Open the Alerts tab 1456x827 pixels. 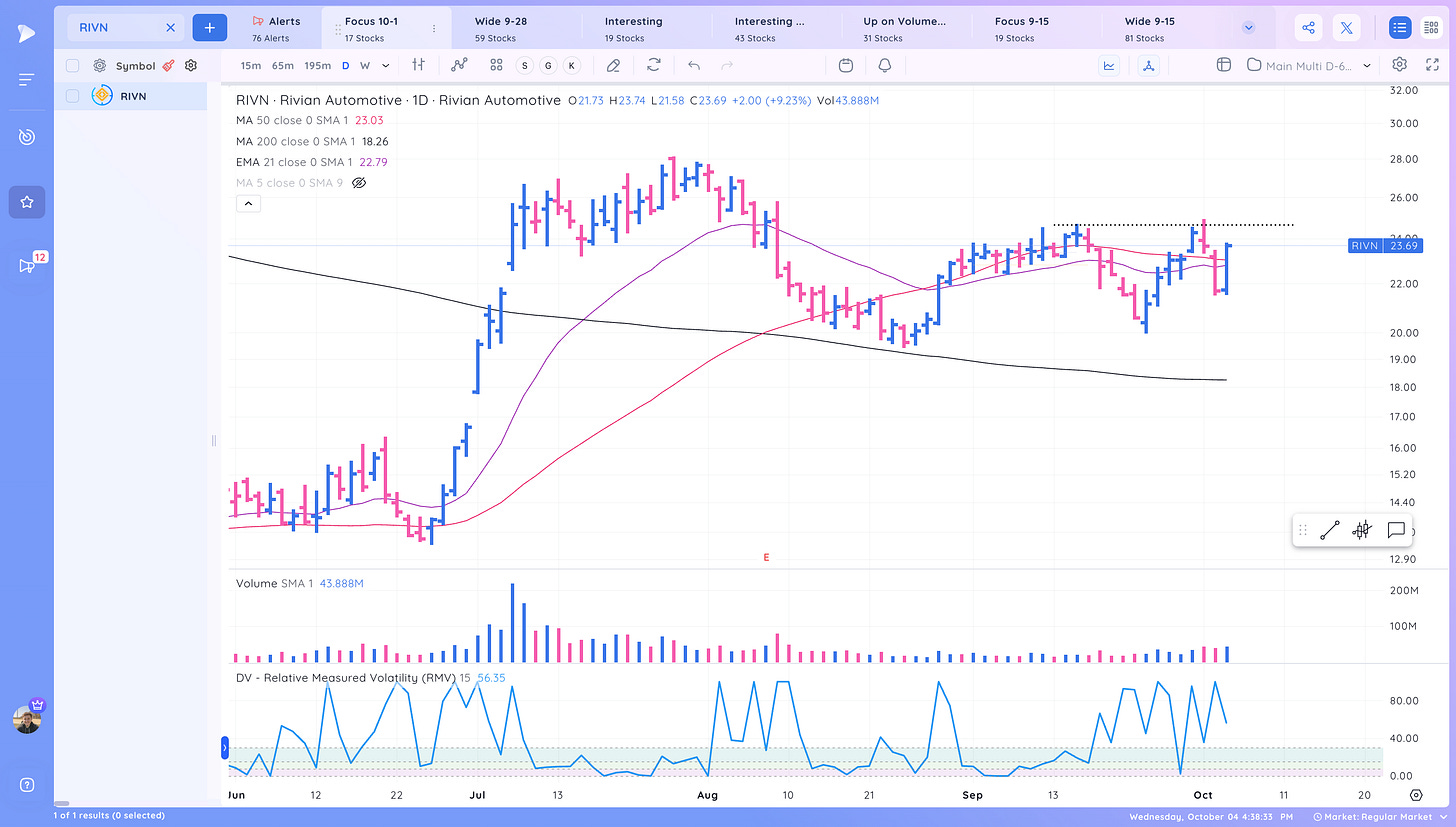(x=272, y=28)
